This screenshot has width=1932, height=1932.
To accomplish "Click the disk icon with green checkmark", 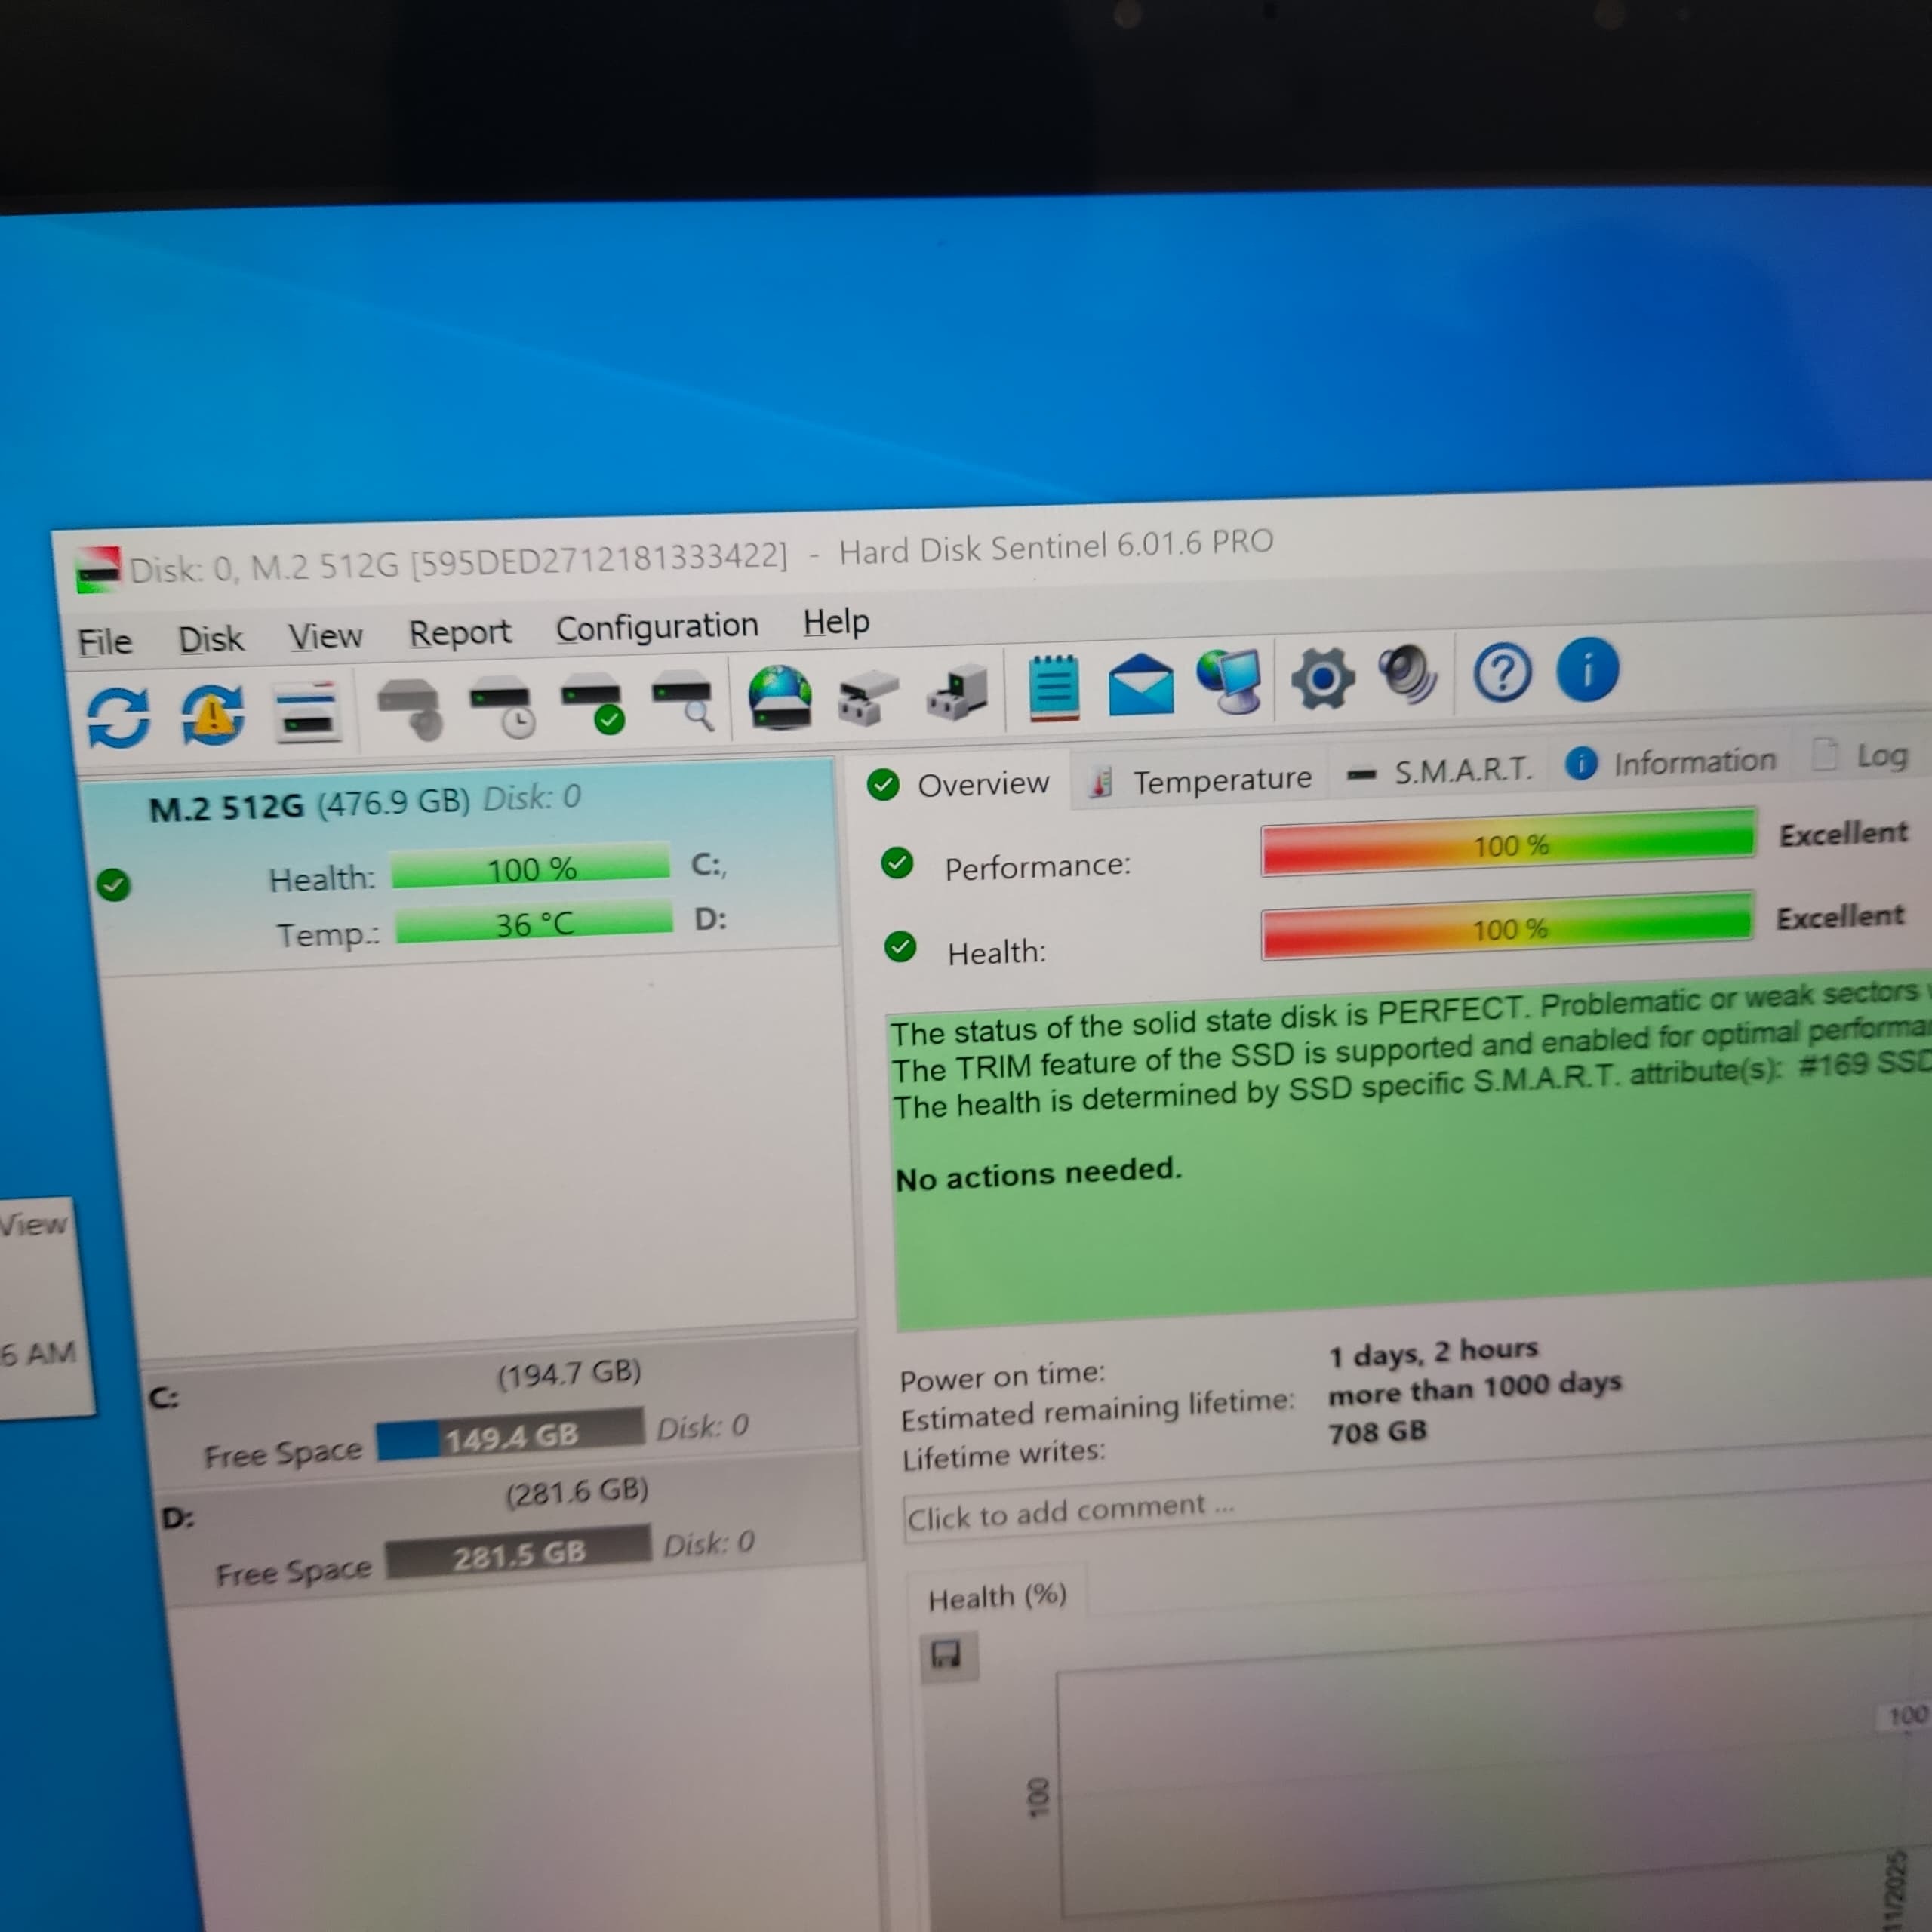I will pos(593,702).
